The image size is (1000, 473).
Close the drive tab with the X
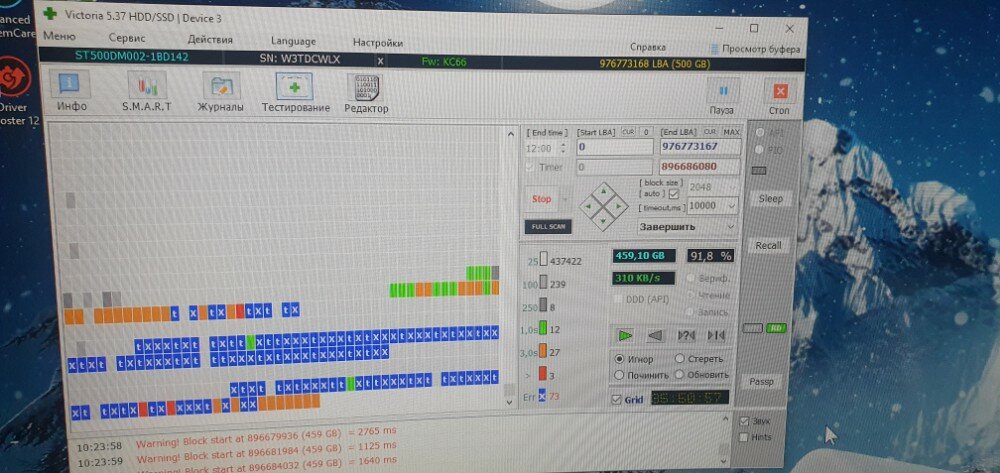pos(380,61)
